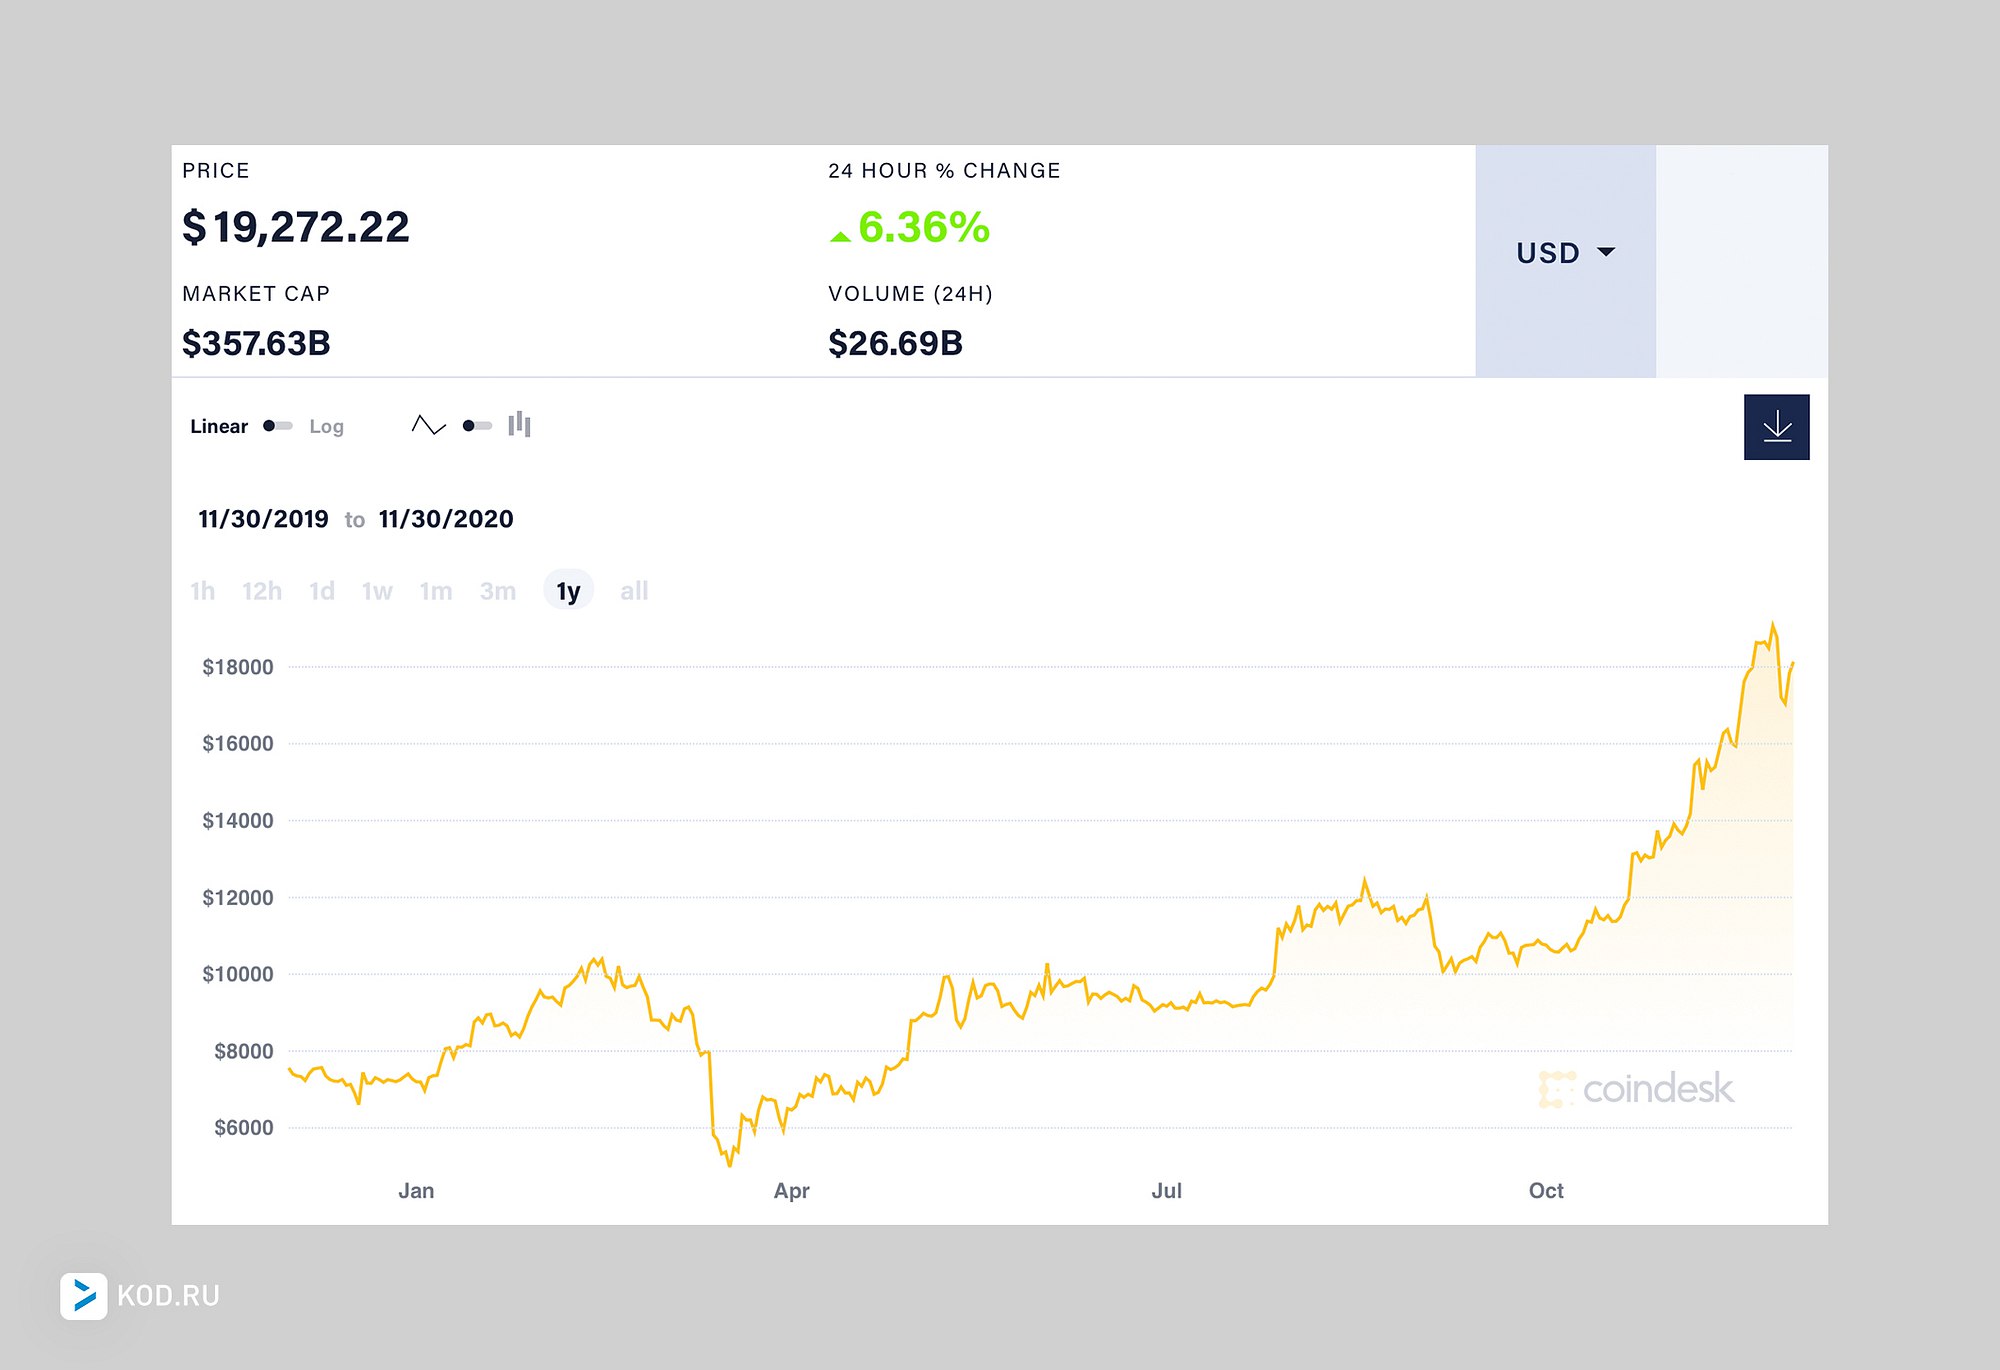Select the line chart icon
The height and width of the screenshot is (1370, 2000).
click(429, 426)
